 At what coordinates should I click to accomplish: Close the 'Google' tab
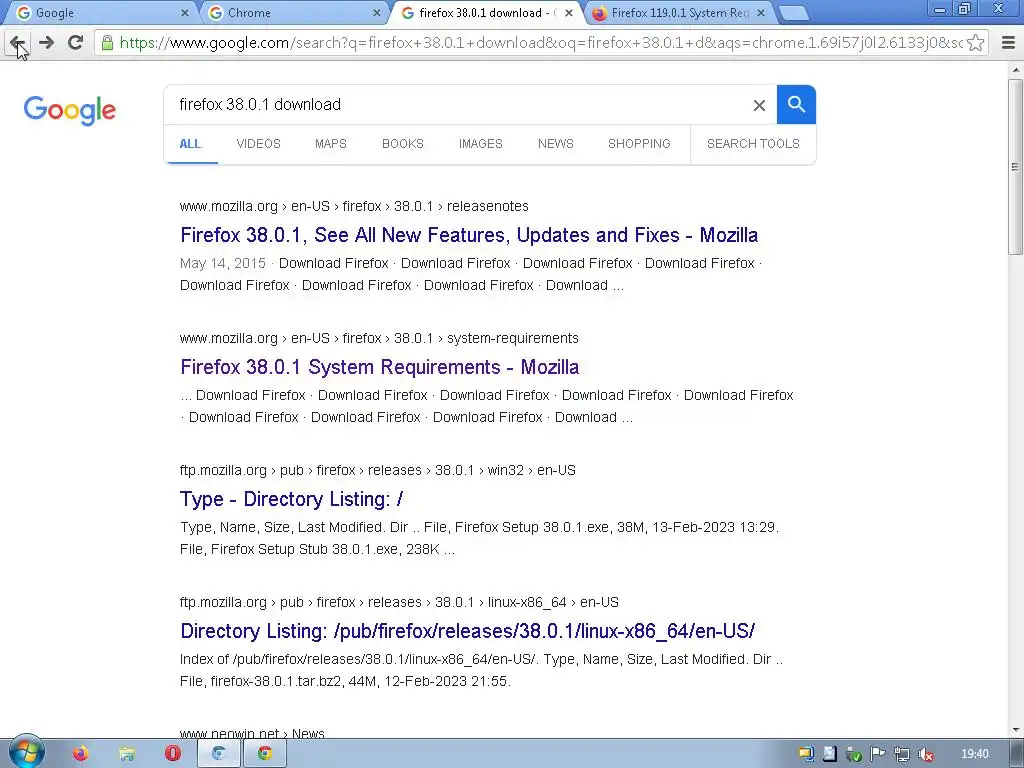[x=185, y=12]
